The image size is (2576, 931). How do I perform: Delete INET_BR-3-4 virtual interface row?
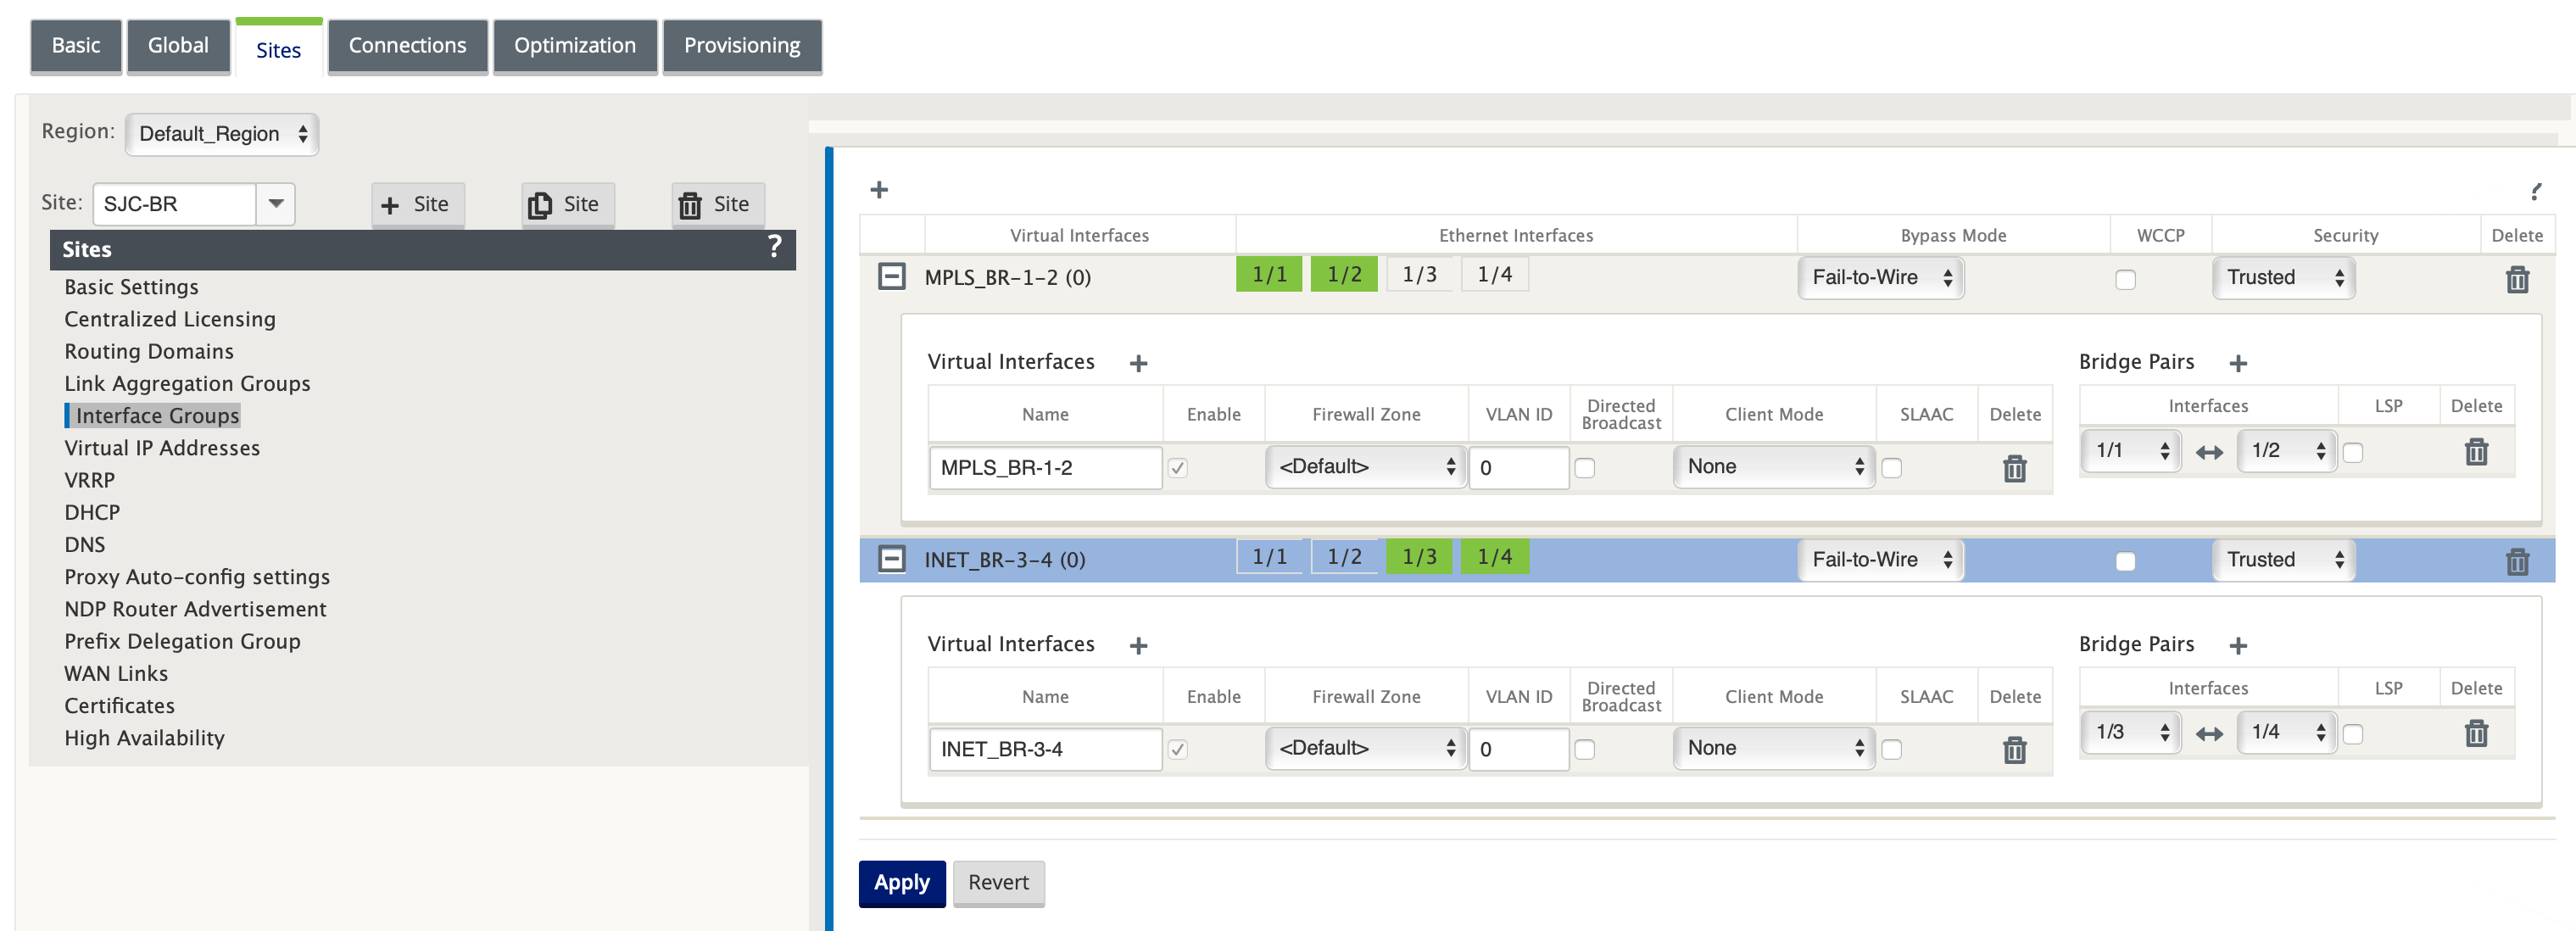click(x=2014, y=750)
